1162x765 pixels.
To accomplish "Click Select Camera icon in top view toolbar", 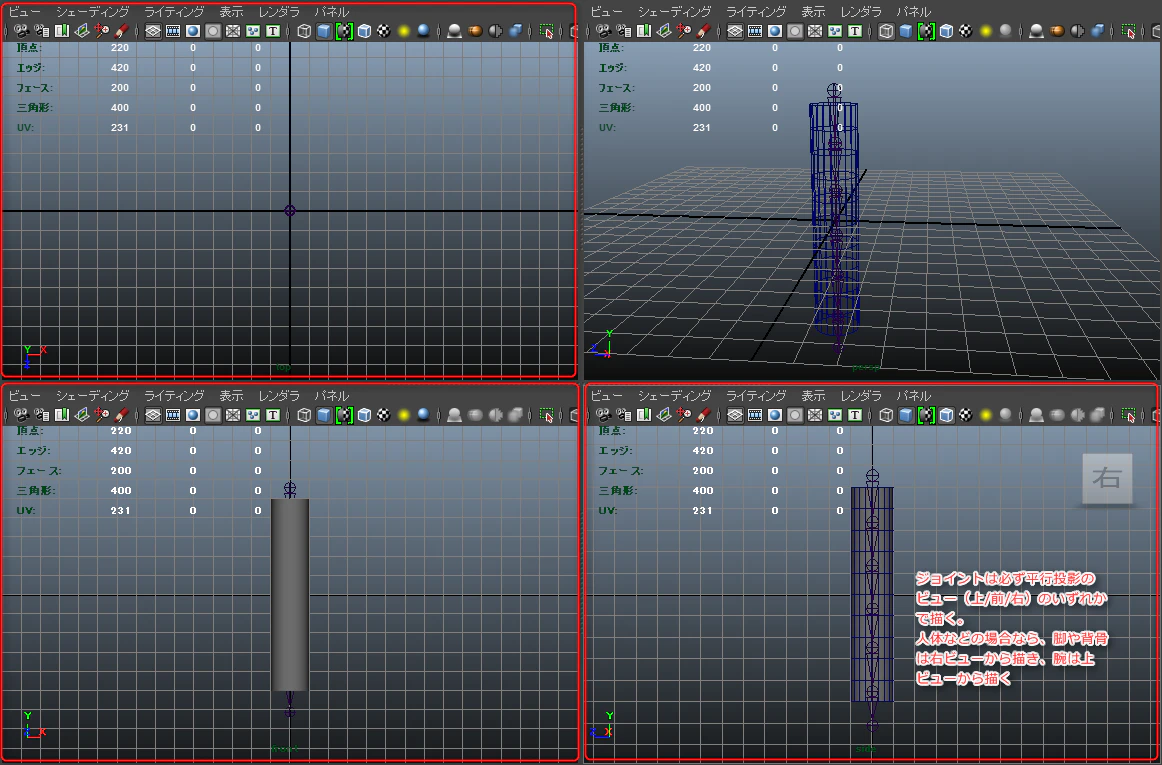I will pos(23,31).
